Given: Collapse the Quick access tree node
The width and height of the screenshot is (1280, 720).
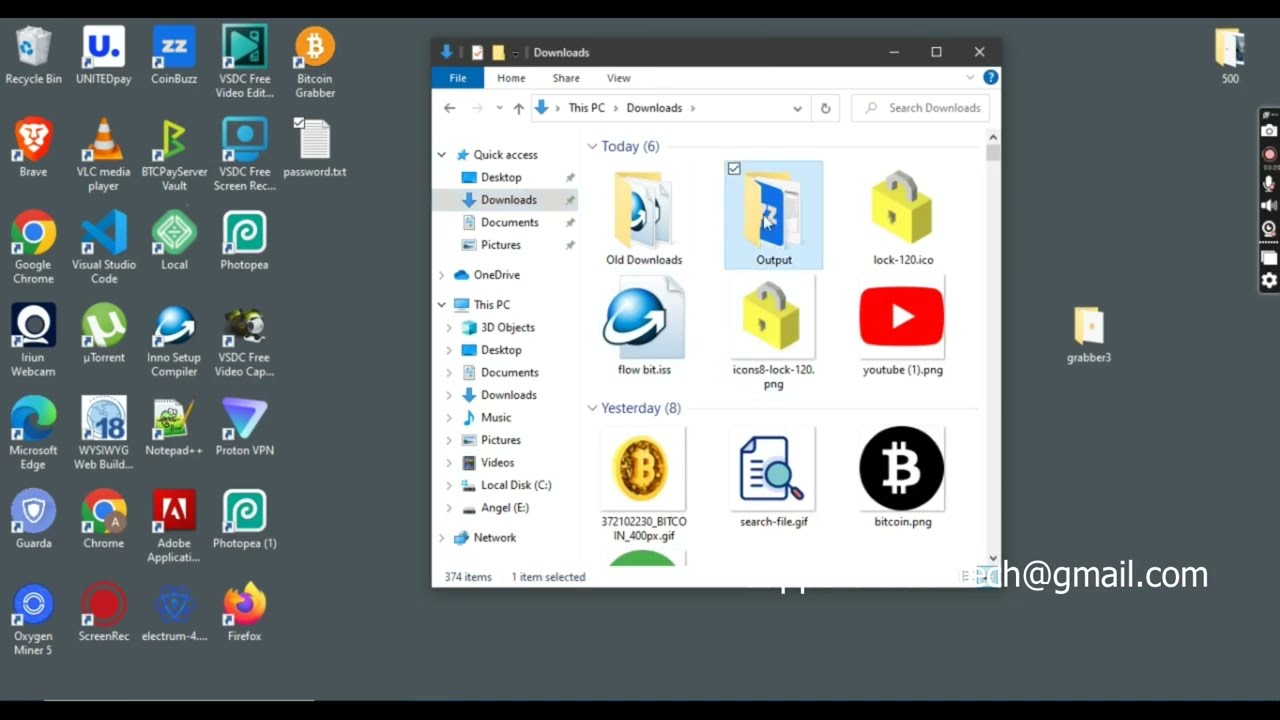Looking at the screenshot, I should pos(442,155).
